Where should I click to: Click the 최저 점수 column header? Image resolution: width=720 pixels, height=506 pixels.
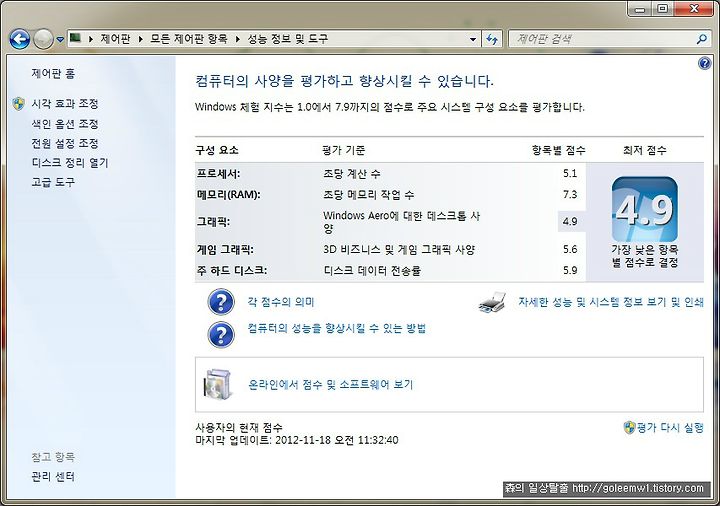pos(645,150)
